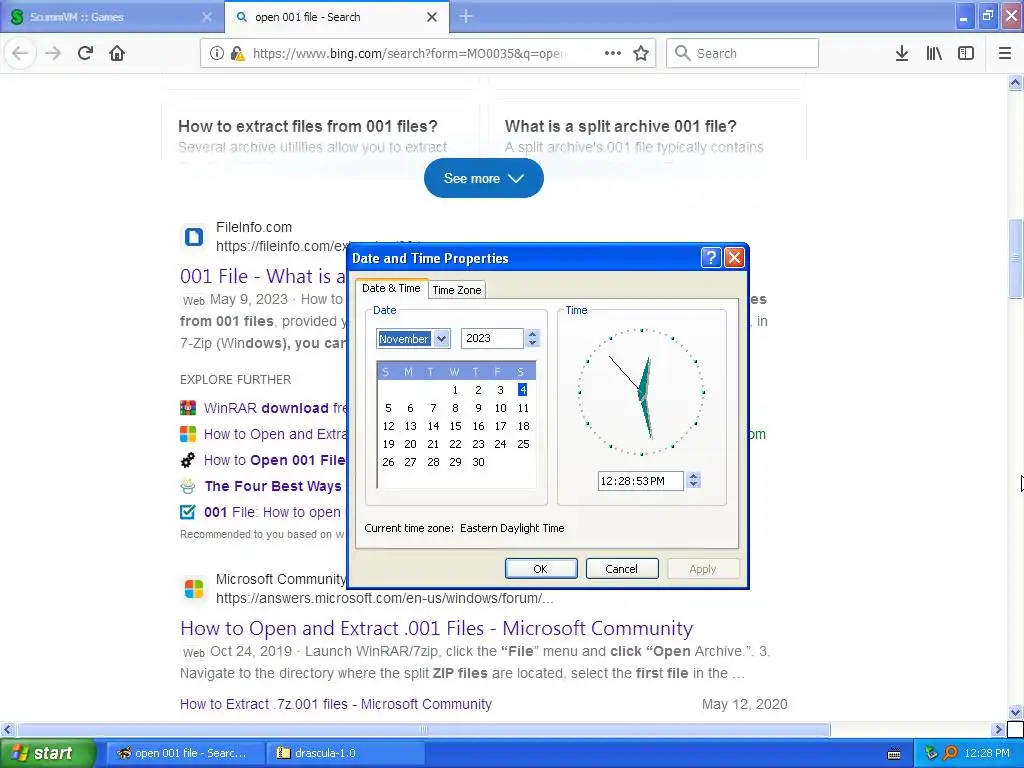
Task: Click the forward arrow in Firefox
Action: pyautogui.click(x=53, y=53)
